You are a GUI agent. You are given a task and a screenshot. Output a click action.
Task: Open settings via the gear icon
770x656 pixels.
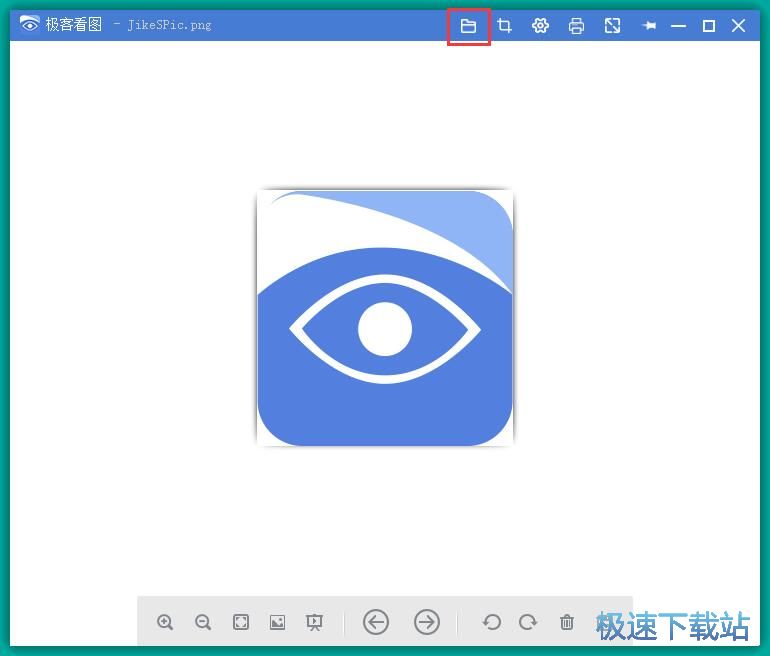click(540, 26)
